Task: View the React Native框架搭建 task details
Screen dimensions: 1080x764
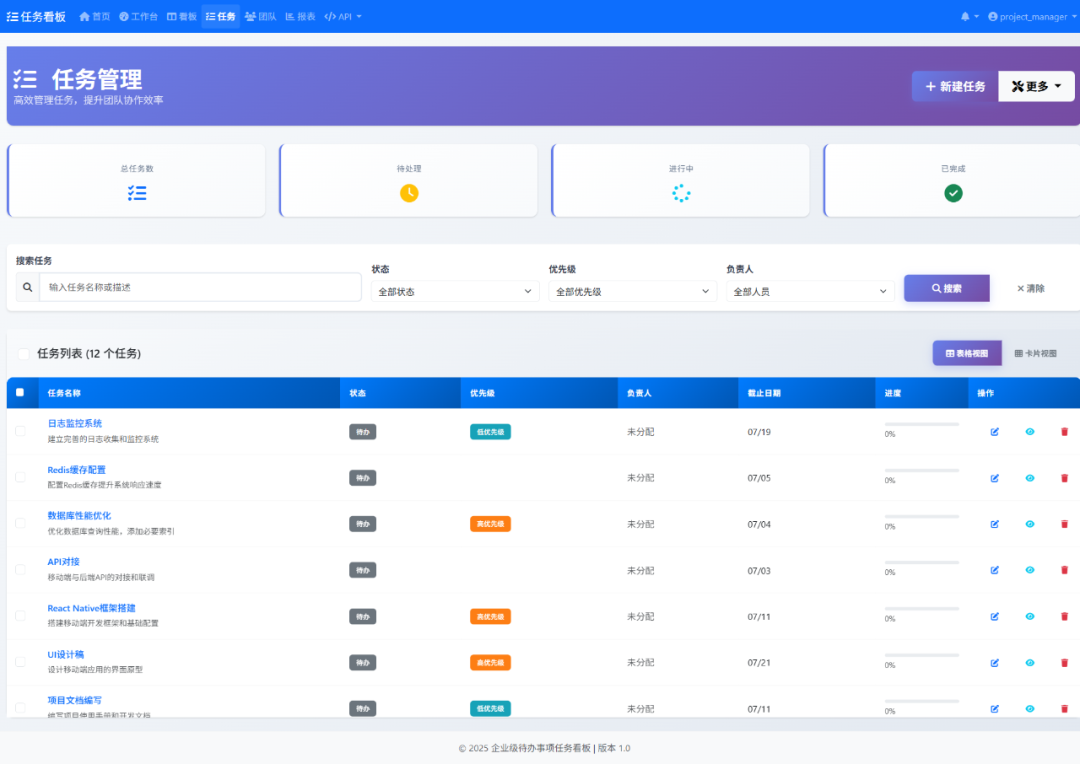Action: (x=1030, y=617)
